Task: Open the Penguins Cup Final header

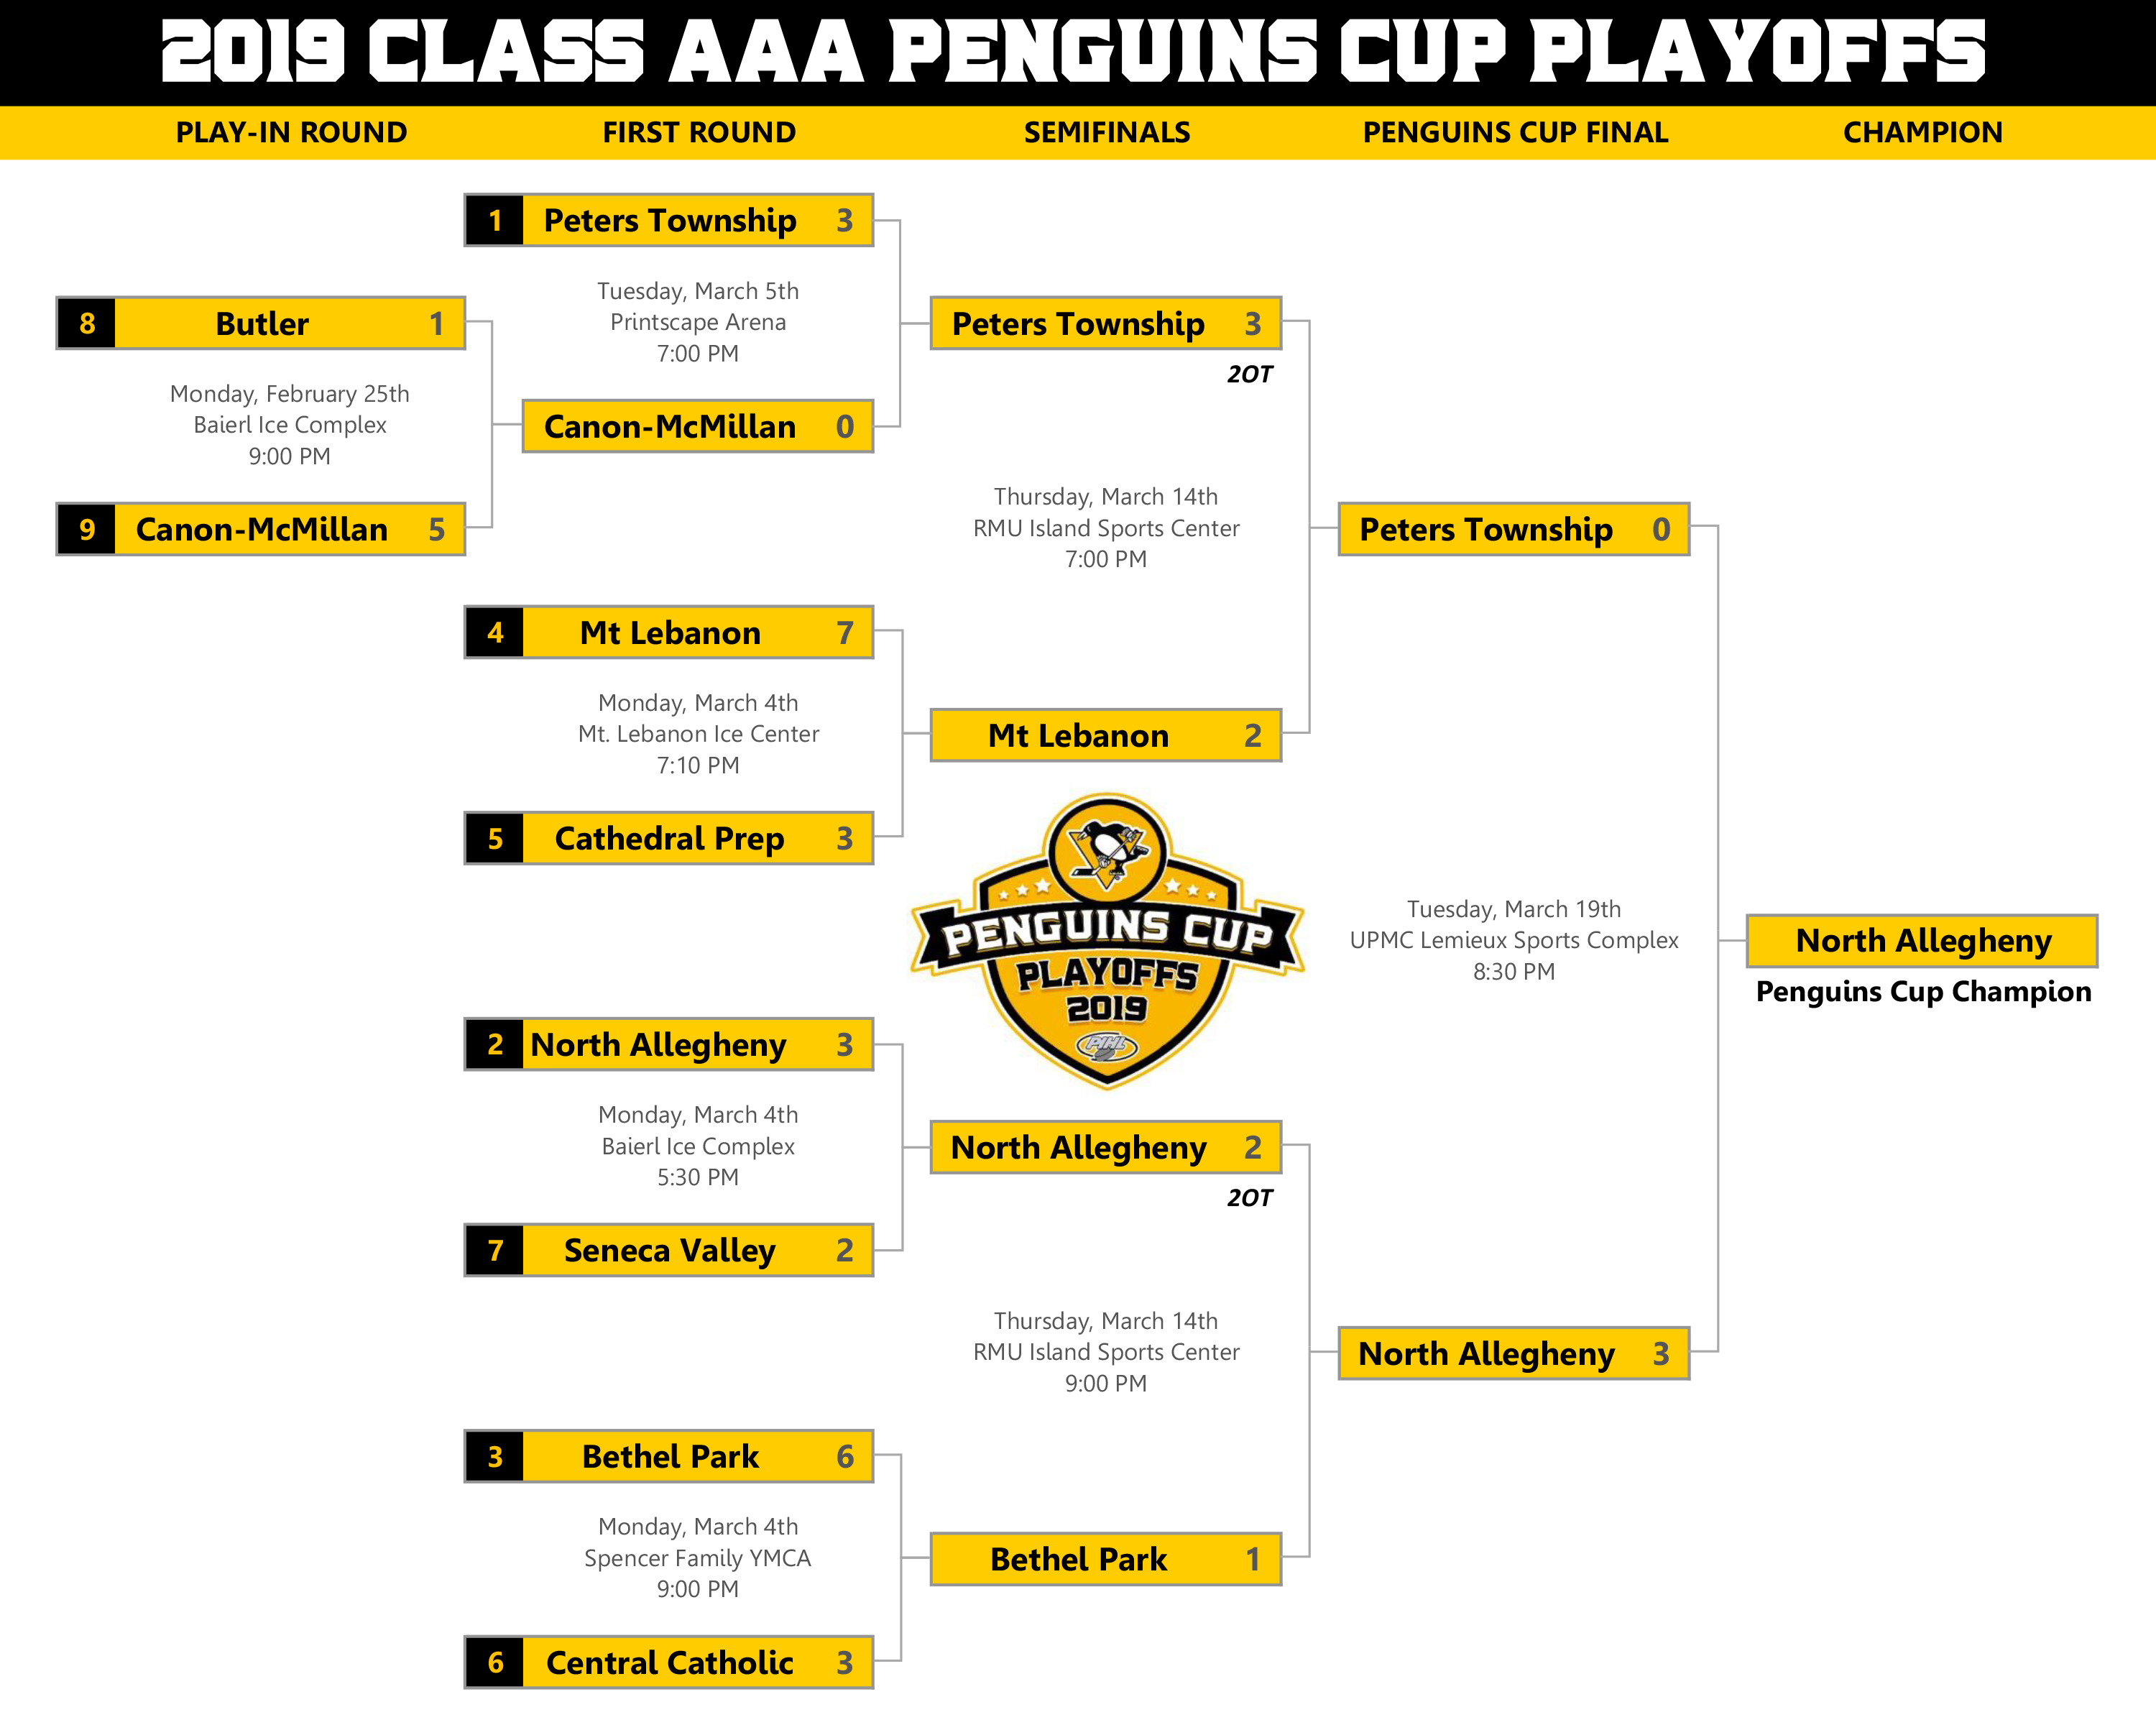Action: pyautogui.click(x=1515, y=132)
